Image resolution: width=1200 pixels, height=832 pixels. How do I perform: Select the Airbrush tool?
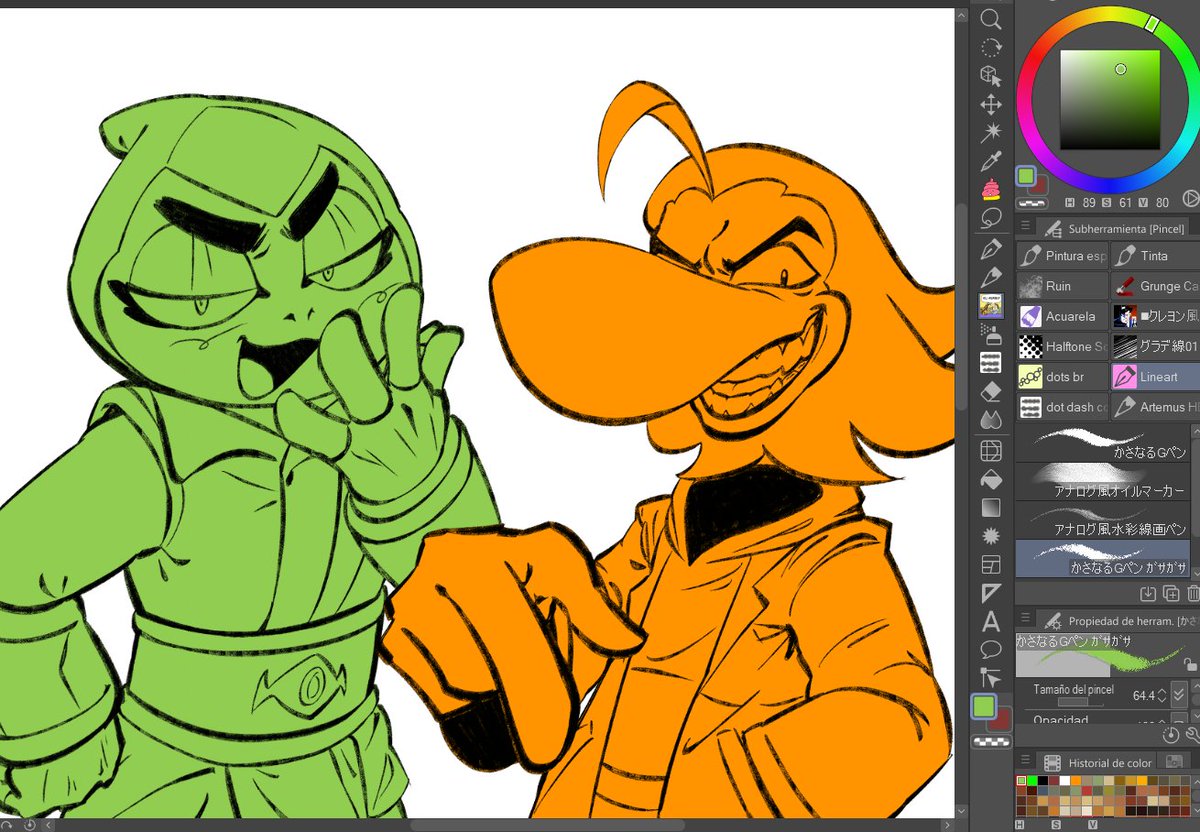pyautogui.click(x=991, y=333)
